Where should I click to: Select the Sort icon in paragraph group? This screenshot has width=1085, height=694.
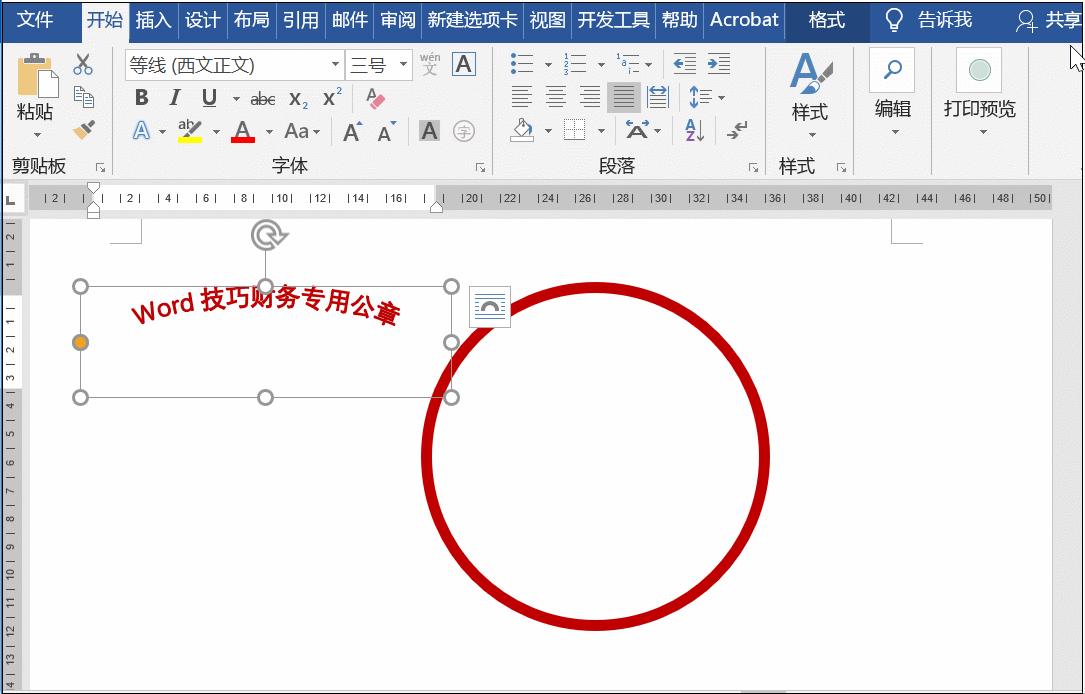[x=695, y=131]
